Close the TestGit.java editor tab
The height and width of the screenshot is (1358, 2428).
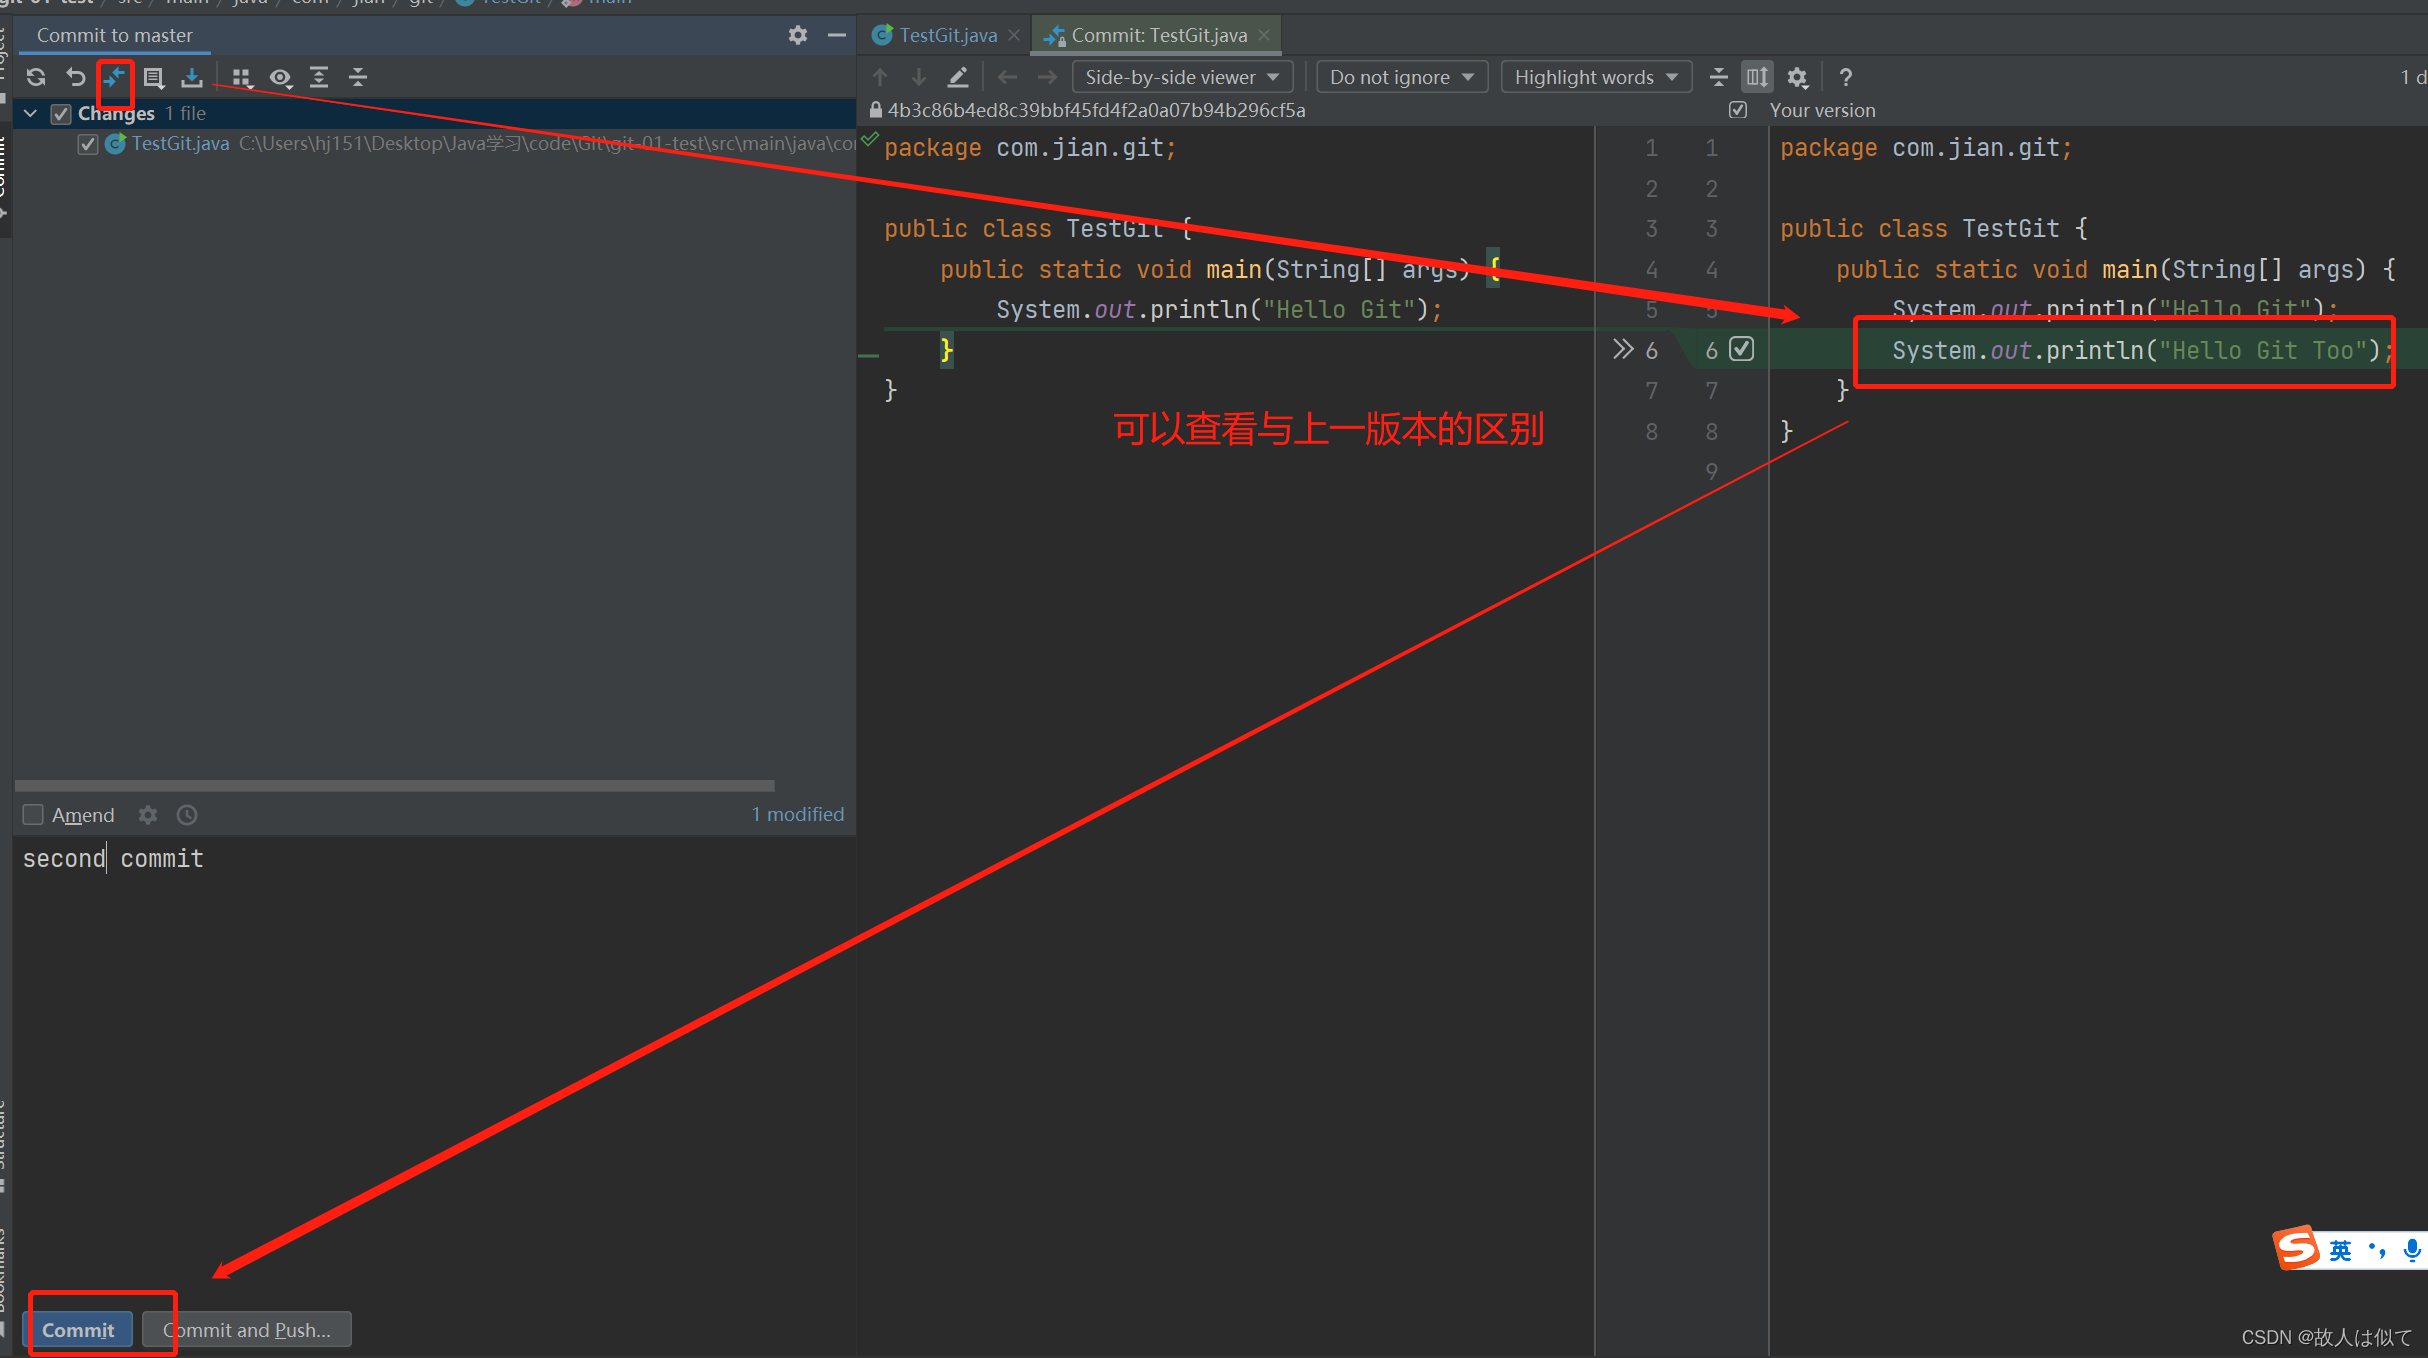point(1014,35)
